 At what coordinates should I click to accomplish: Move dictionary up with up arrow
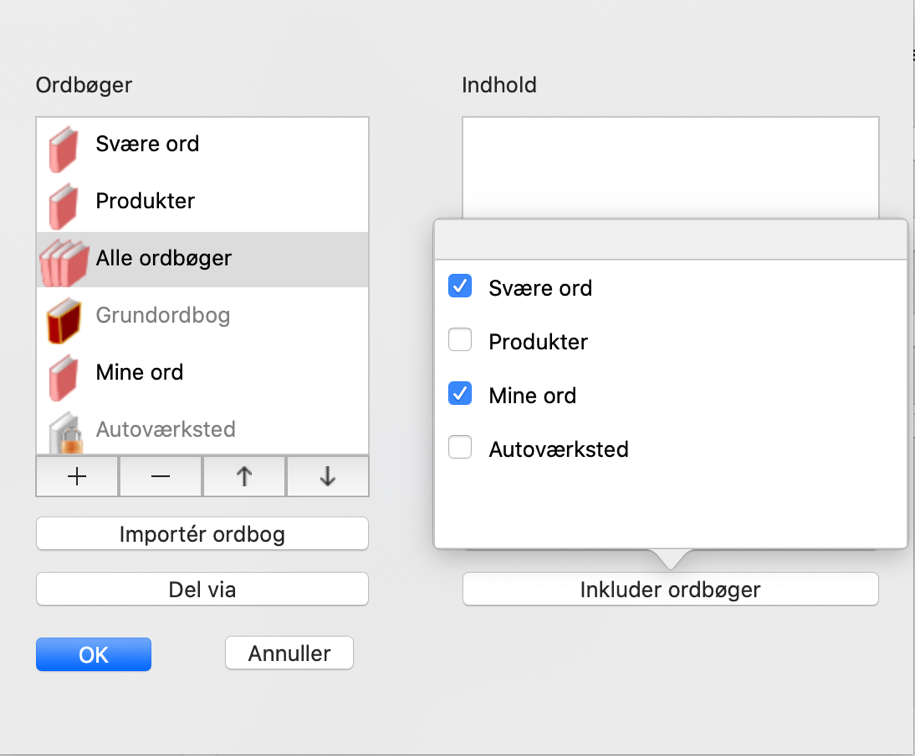click(x=244, y=477)
